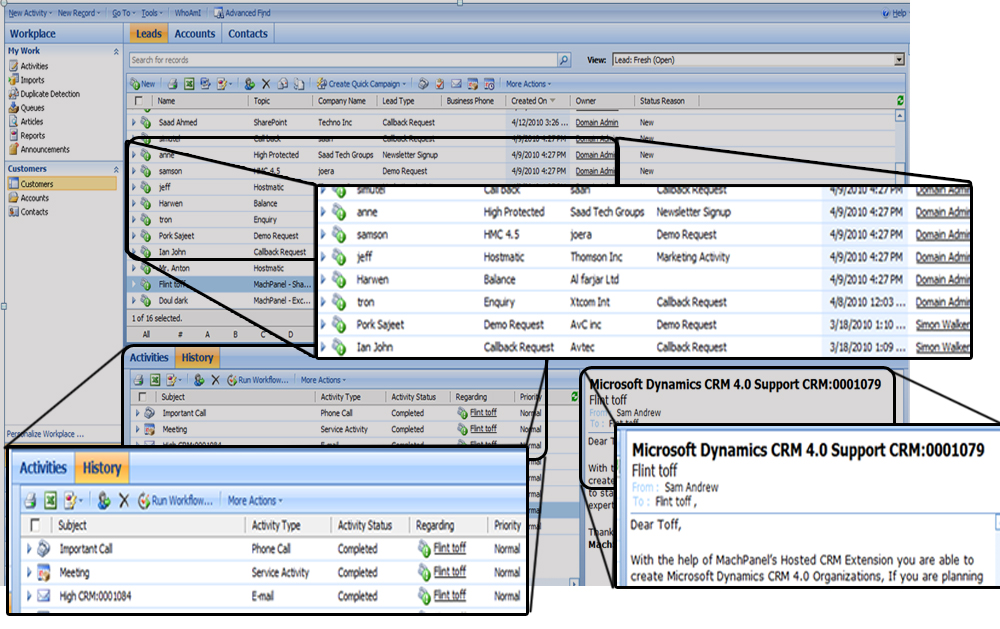1000x629 pixels.
Task: Click the green refresh icon on the leads grid
Action: (901, 101)
